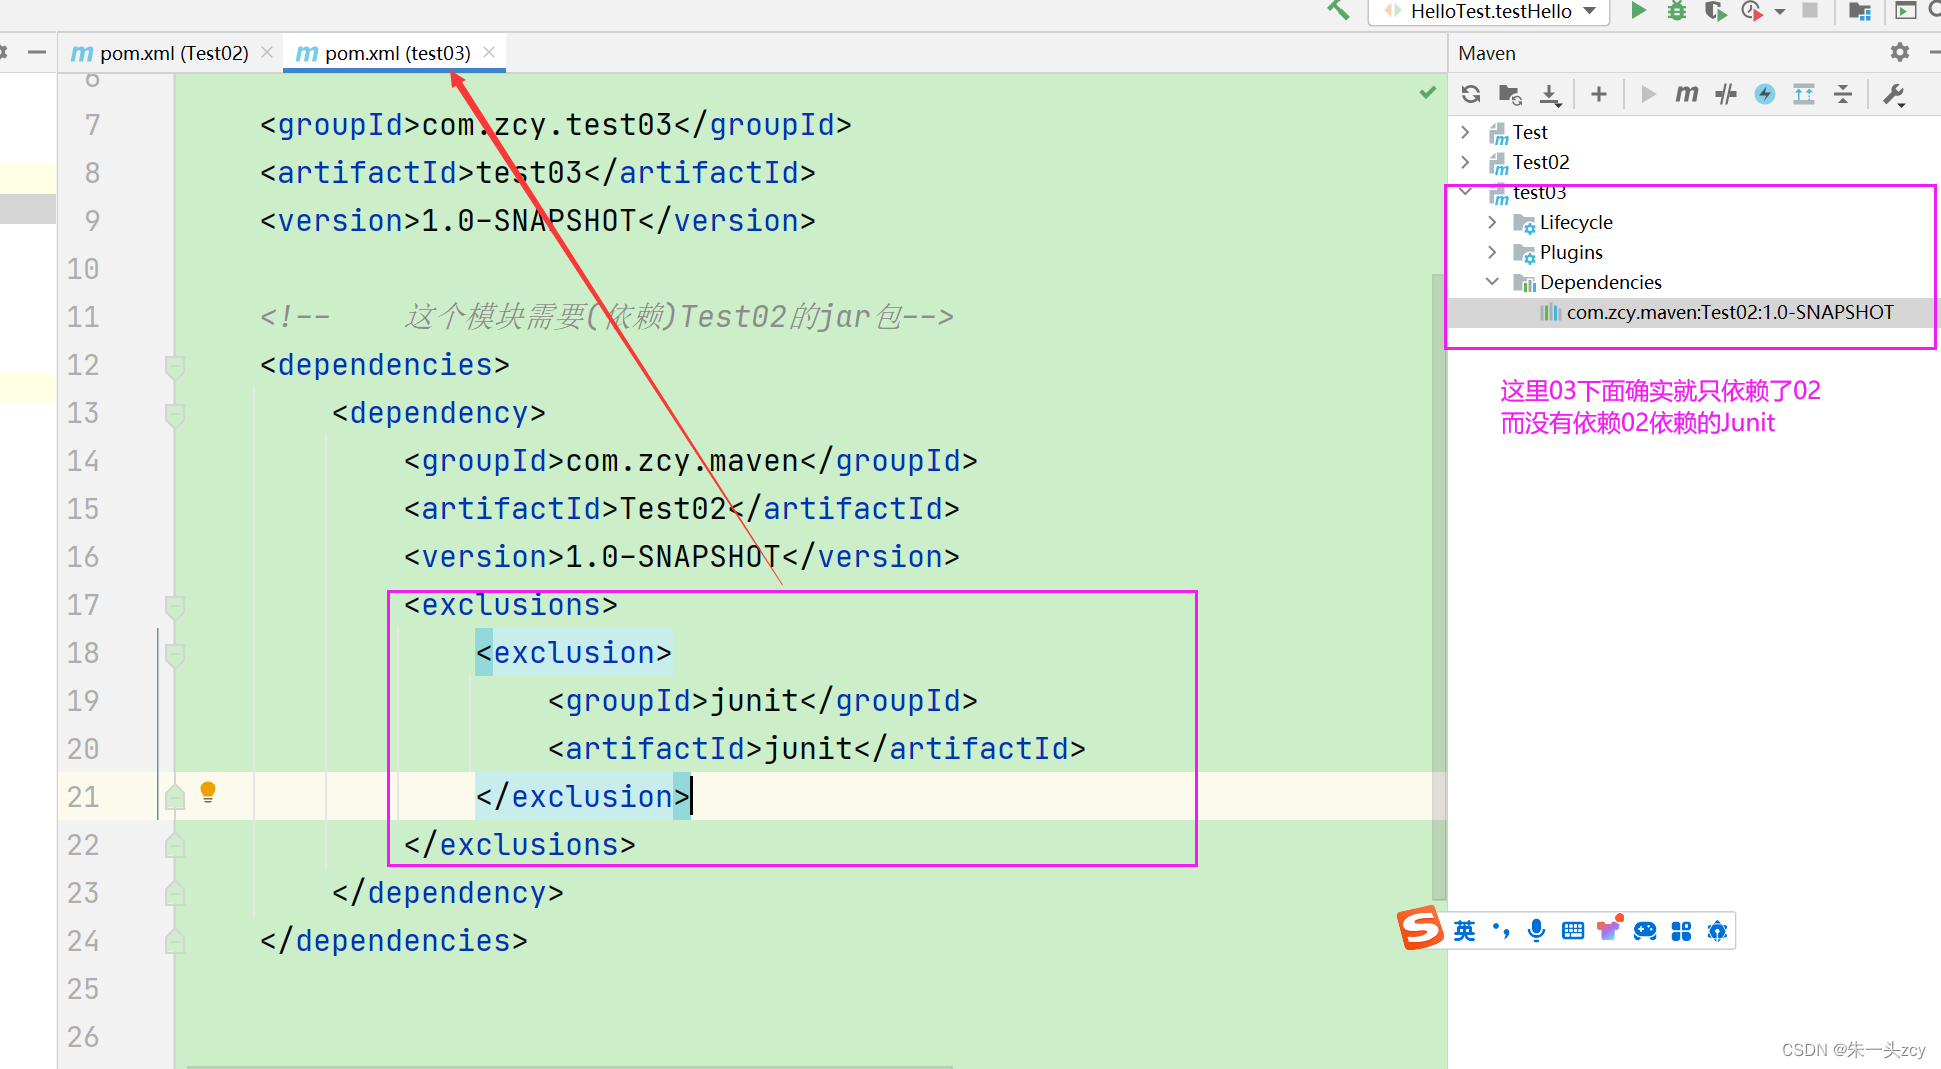Toggle Skip Tests mode in the Maven toolbar
The height and width of the screenshot is (1069, 1941).
1726,94
